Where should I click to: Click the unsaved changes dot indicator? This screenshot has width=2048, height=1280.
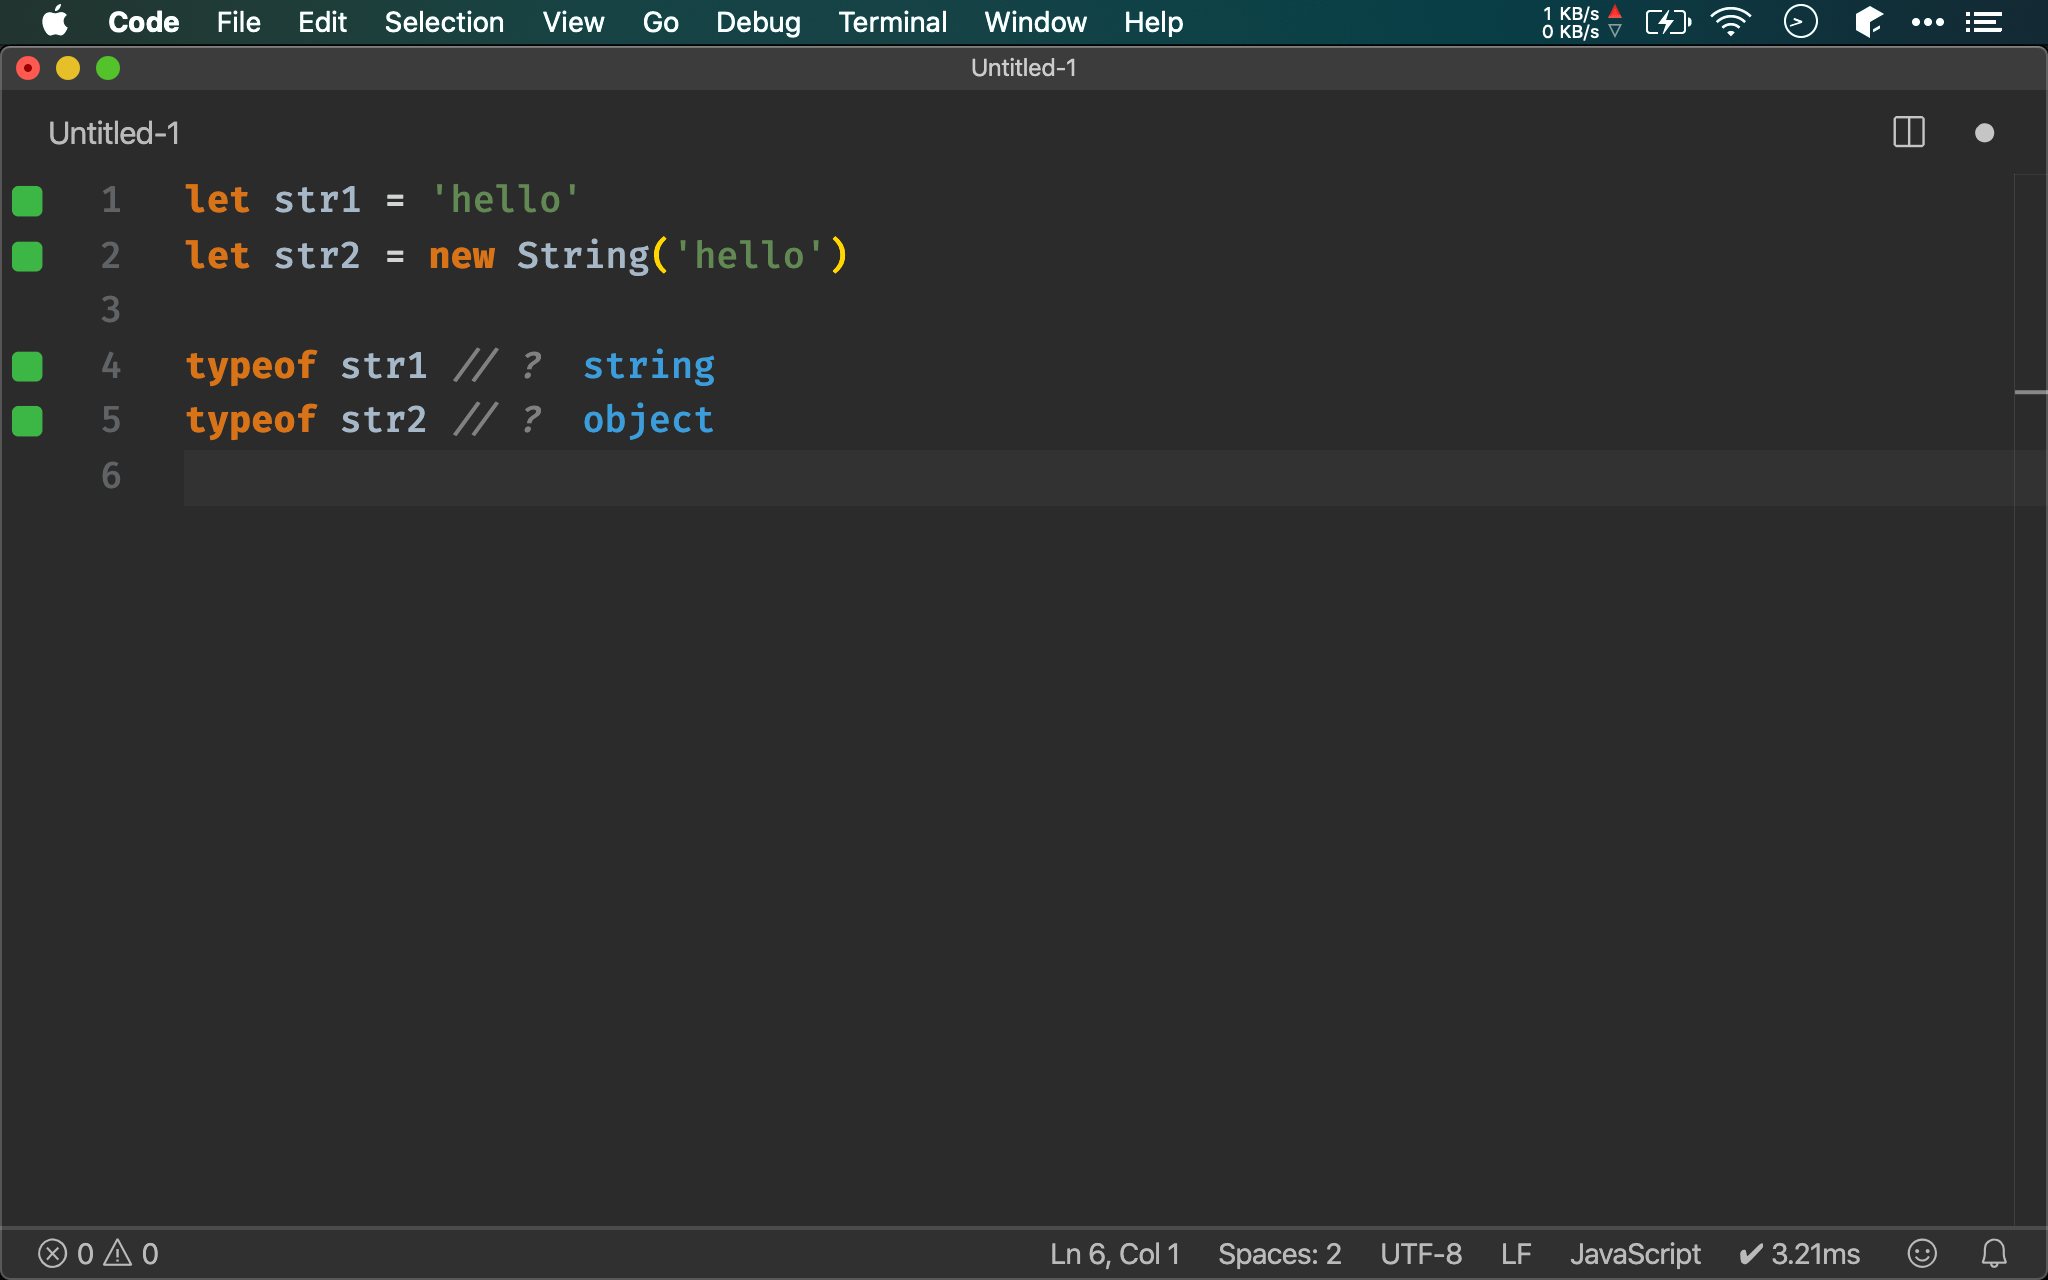point(1984,133)
